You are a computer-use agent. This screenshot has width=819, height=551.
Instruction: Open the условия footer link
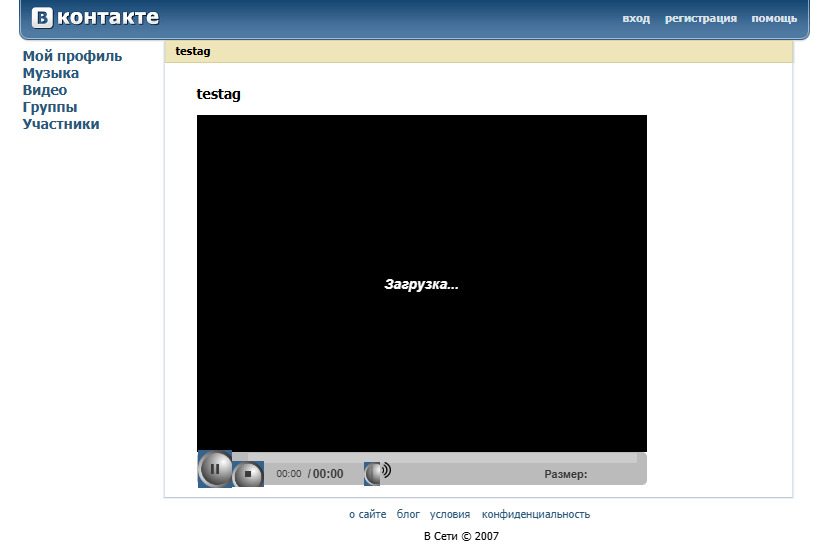pos(450,514)
